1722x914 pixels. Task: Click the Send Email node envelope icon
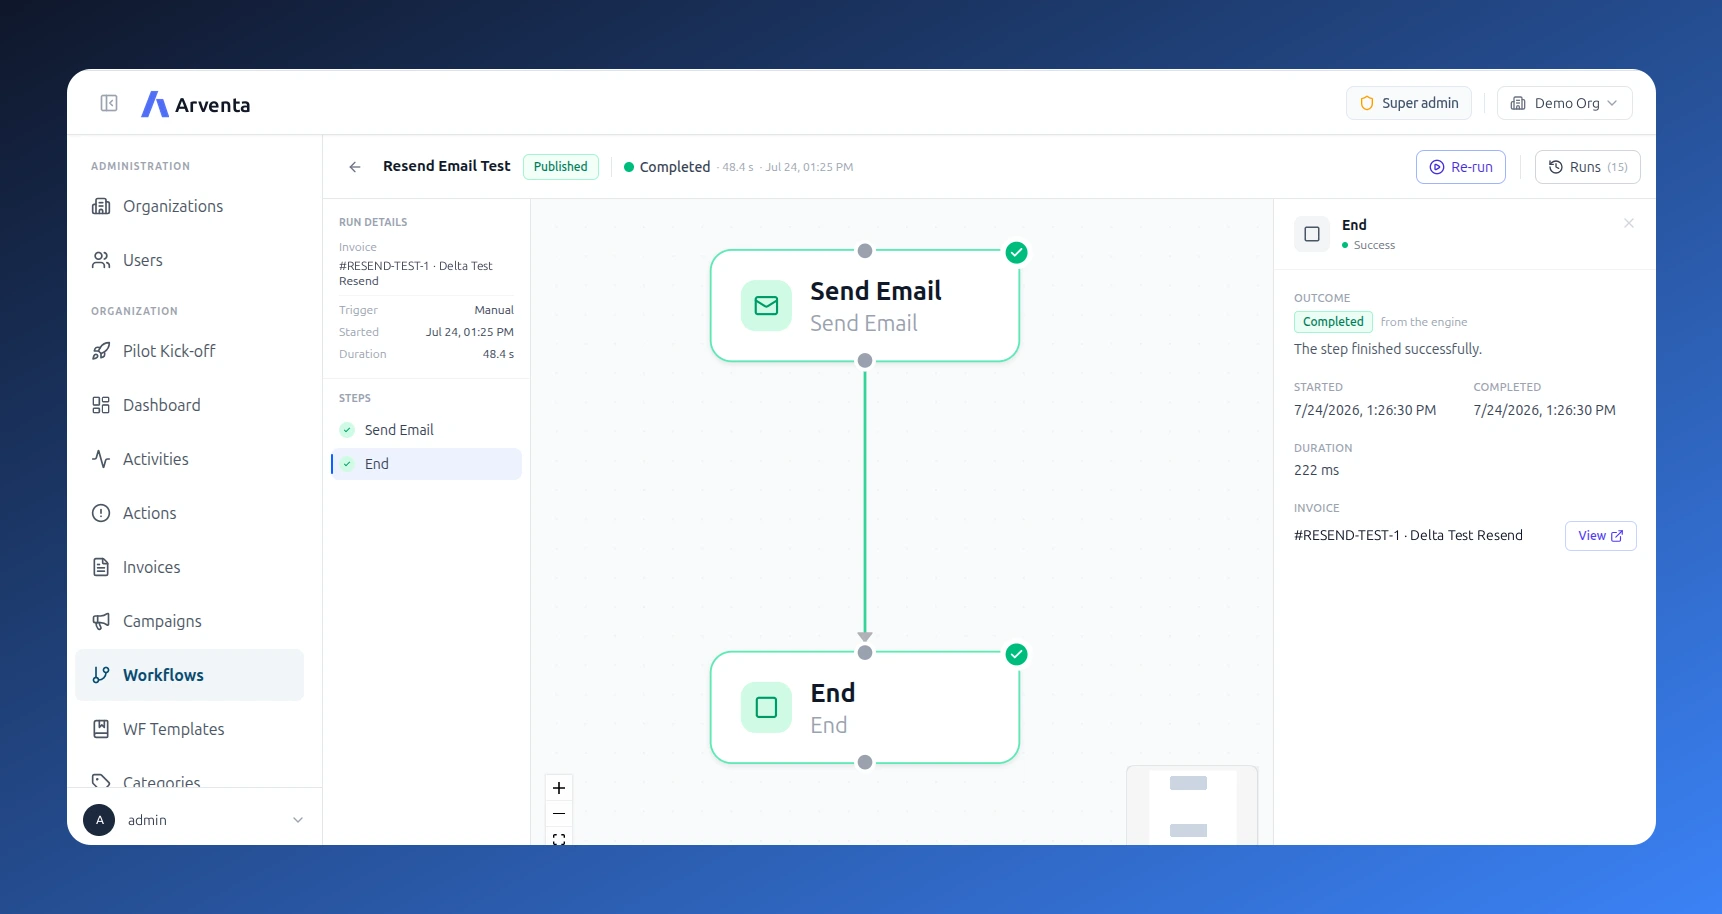[x=766, y=306]
